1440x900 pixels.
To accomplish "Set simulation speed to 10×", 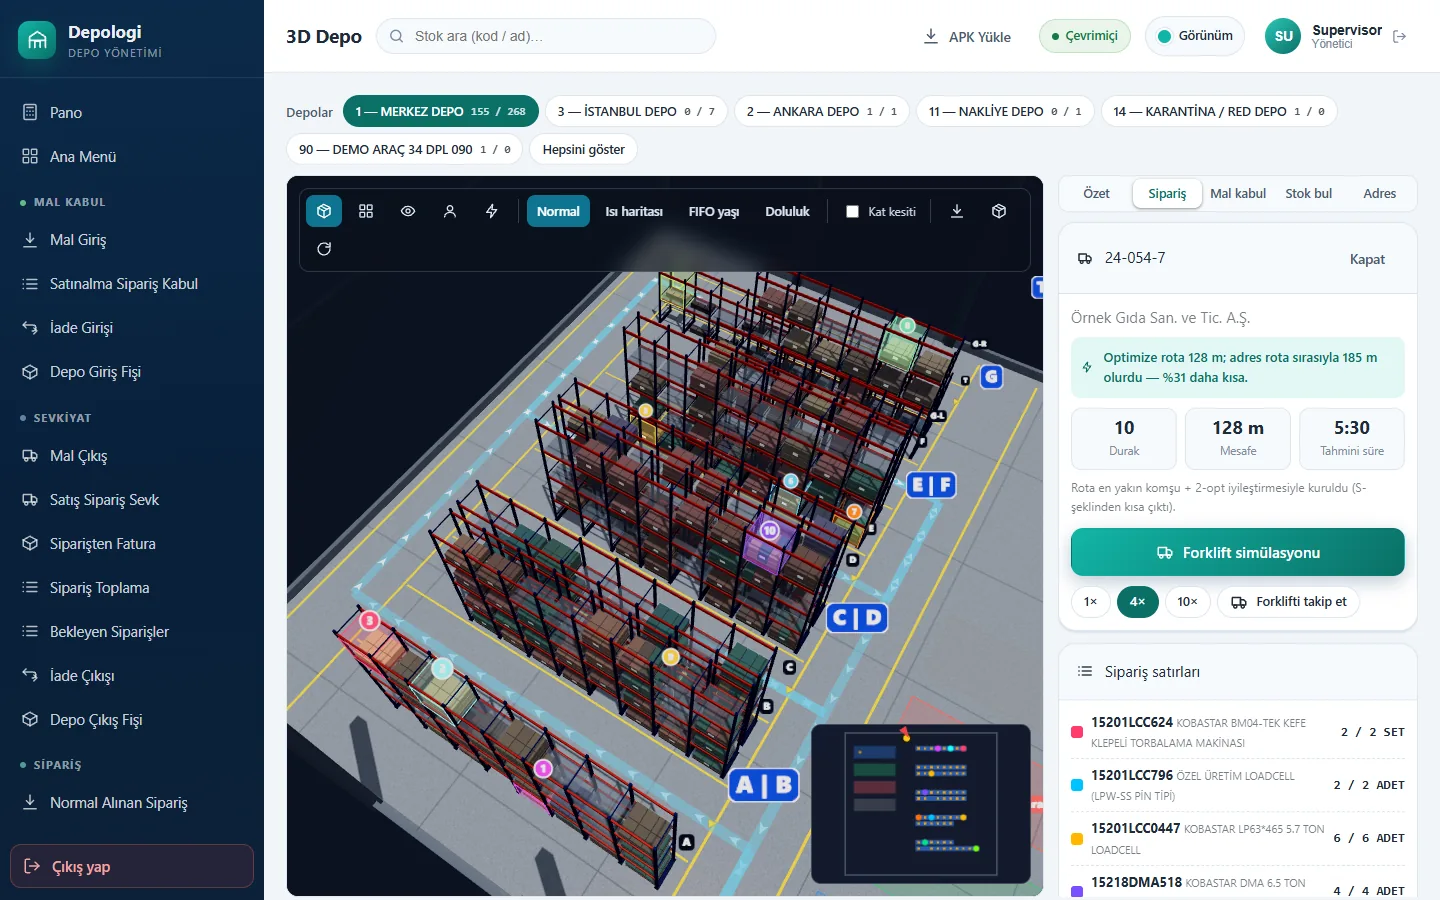I will click(x=1187, y=602).
